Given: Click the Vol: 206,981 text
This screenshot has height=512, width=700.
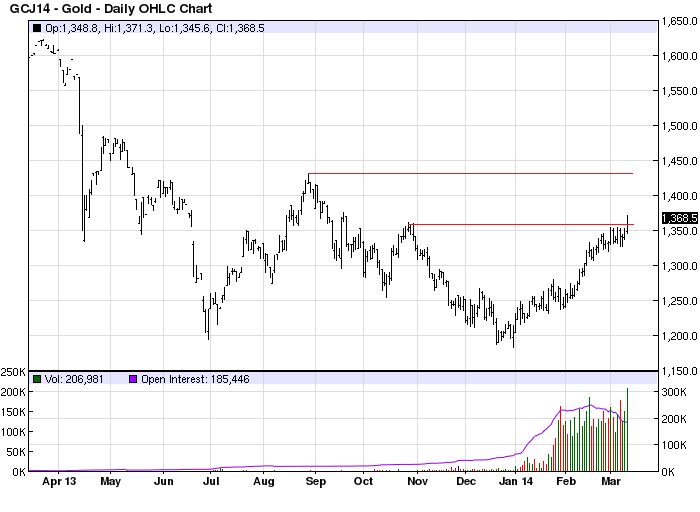Looking at the screenshot, I should pos(74,379).
